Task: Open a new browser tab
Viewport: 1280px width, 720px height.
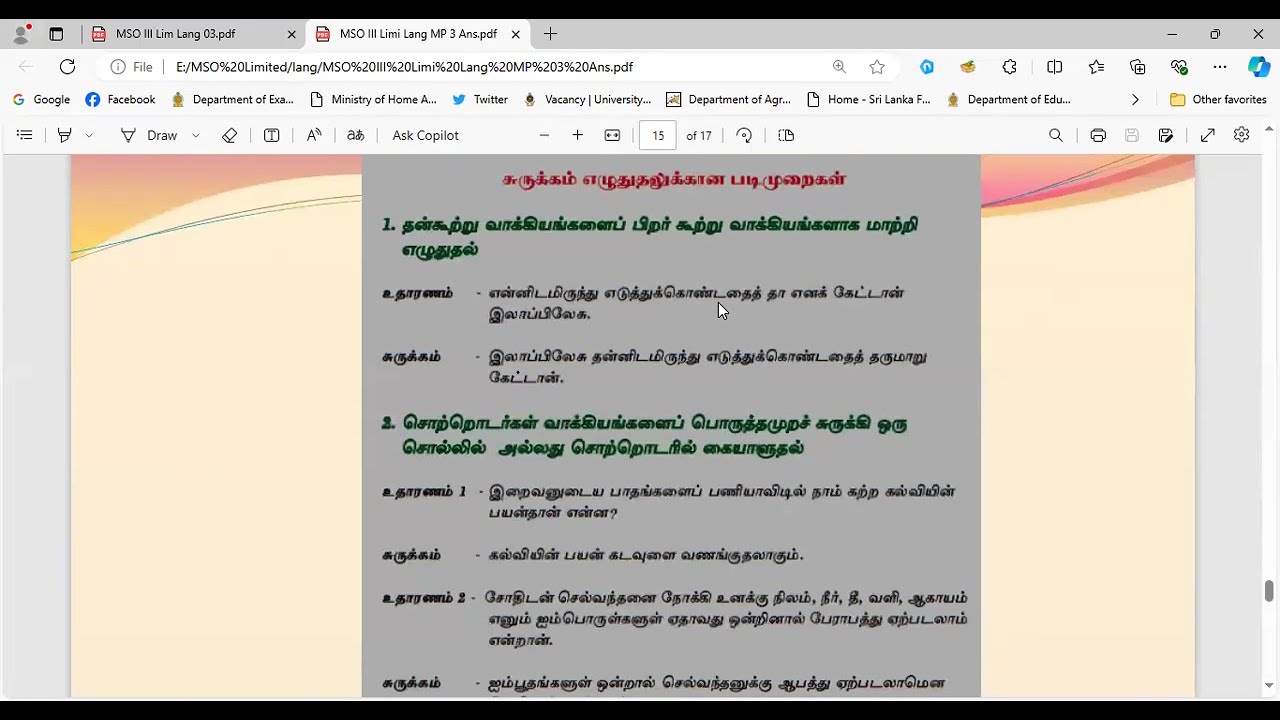Action: pos(550,34)
